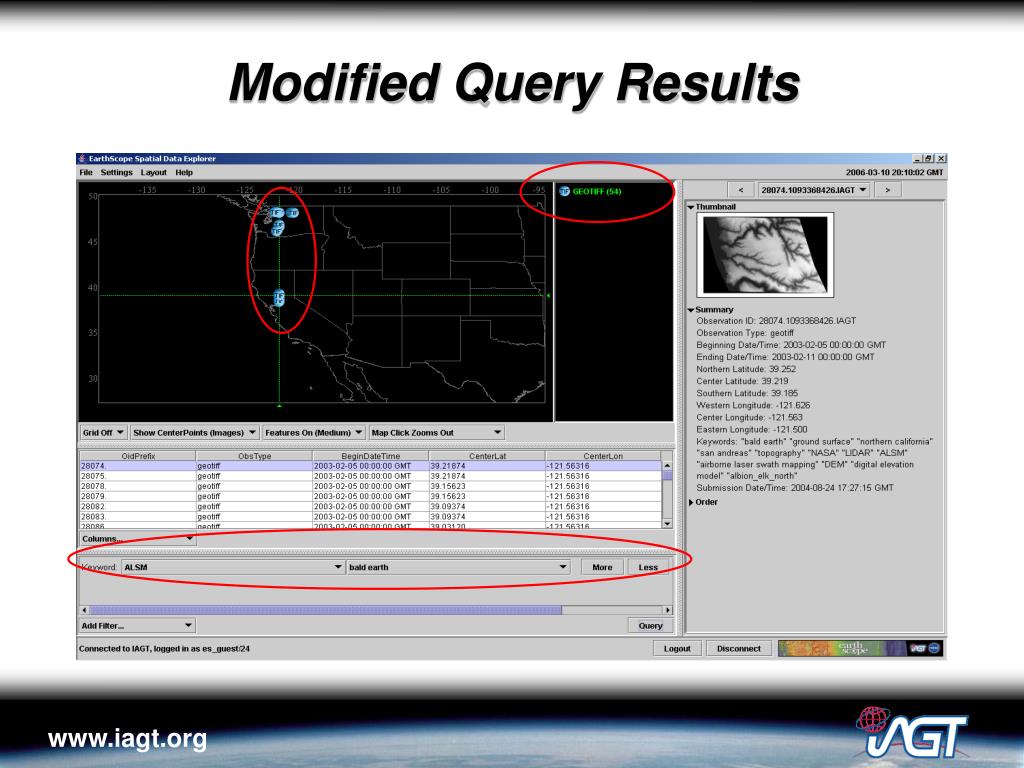Screen dimensions: 1024x768
Task: Expand the Order section
Action: [x=691, y=502]
